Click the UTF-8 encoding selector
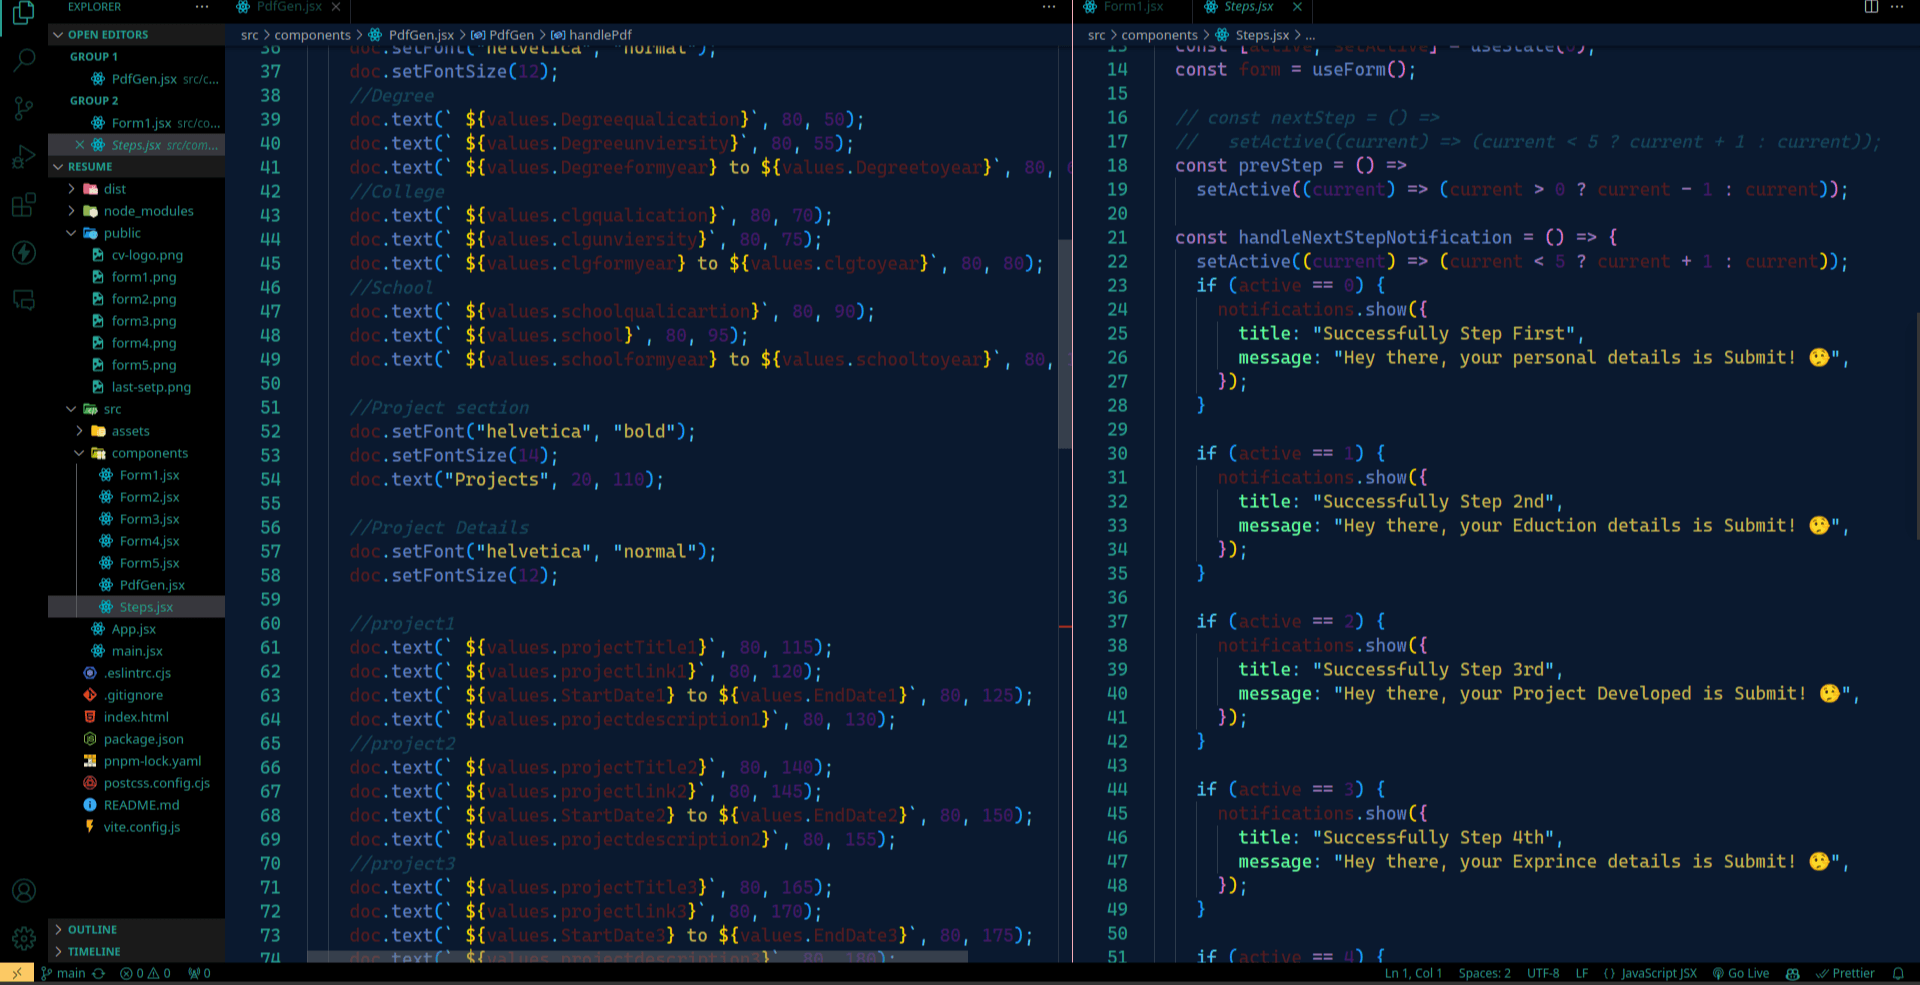This screenshot has width=1920, height=985. click(x=1543, y=973)
